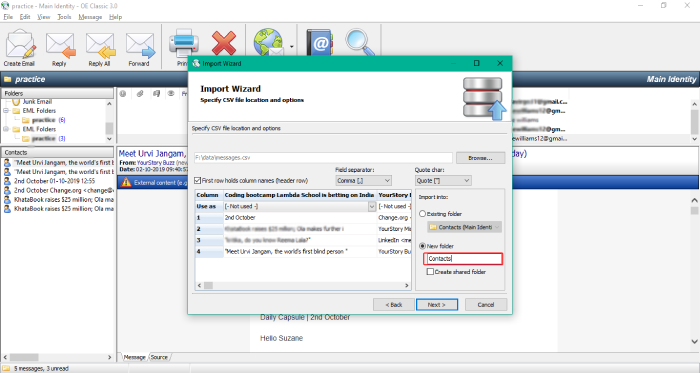Enable Create shared folder checkbox
Viewport: 700px width, 373px height.
[430, 272]
